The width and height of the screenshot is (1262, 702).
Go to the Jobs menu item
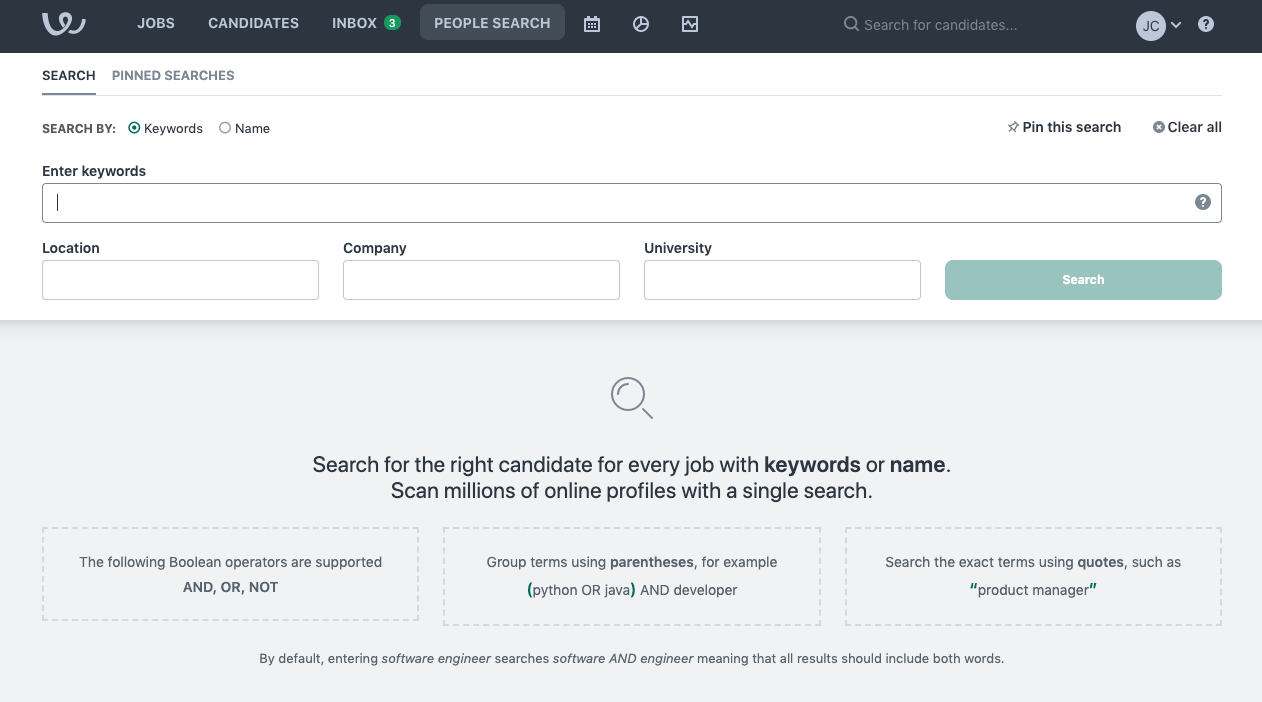point(156,23)
